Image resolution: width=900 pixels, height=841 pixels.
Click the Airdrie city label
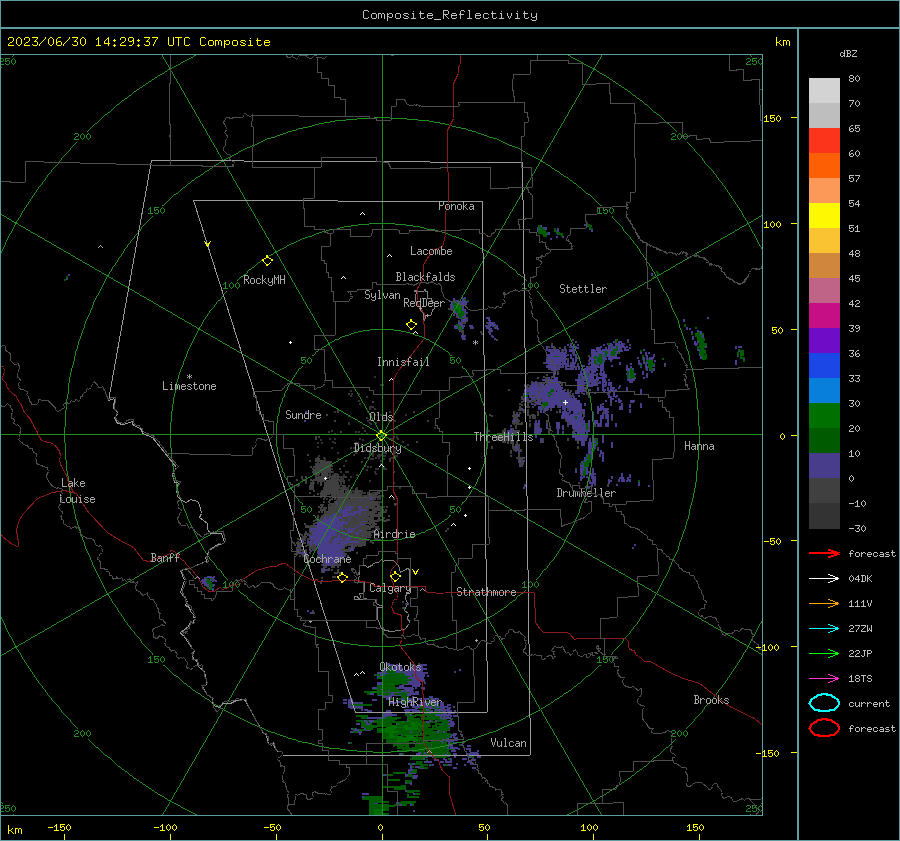point(394,534)
